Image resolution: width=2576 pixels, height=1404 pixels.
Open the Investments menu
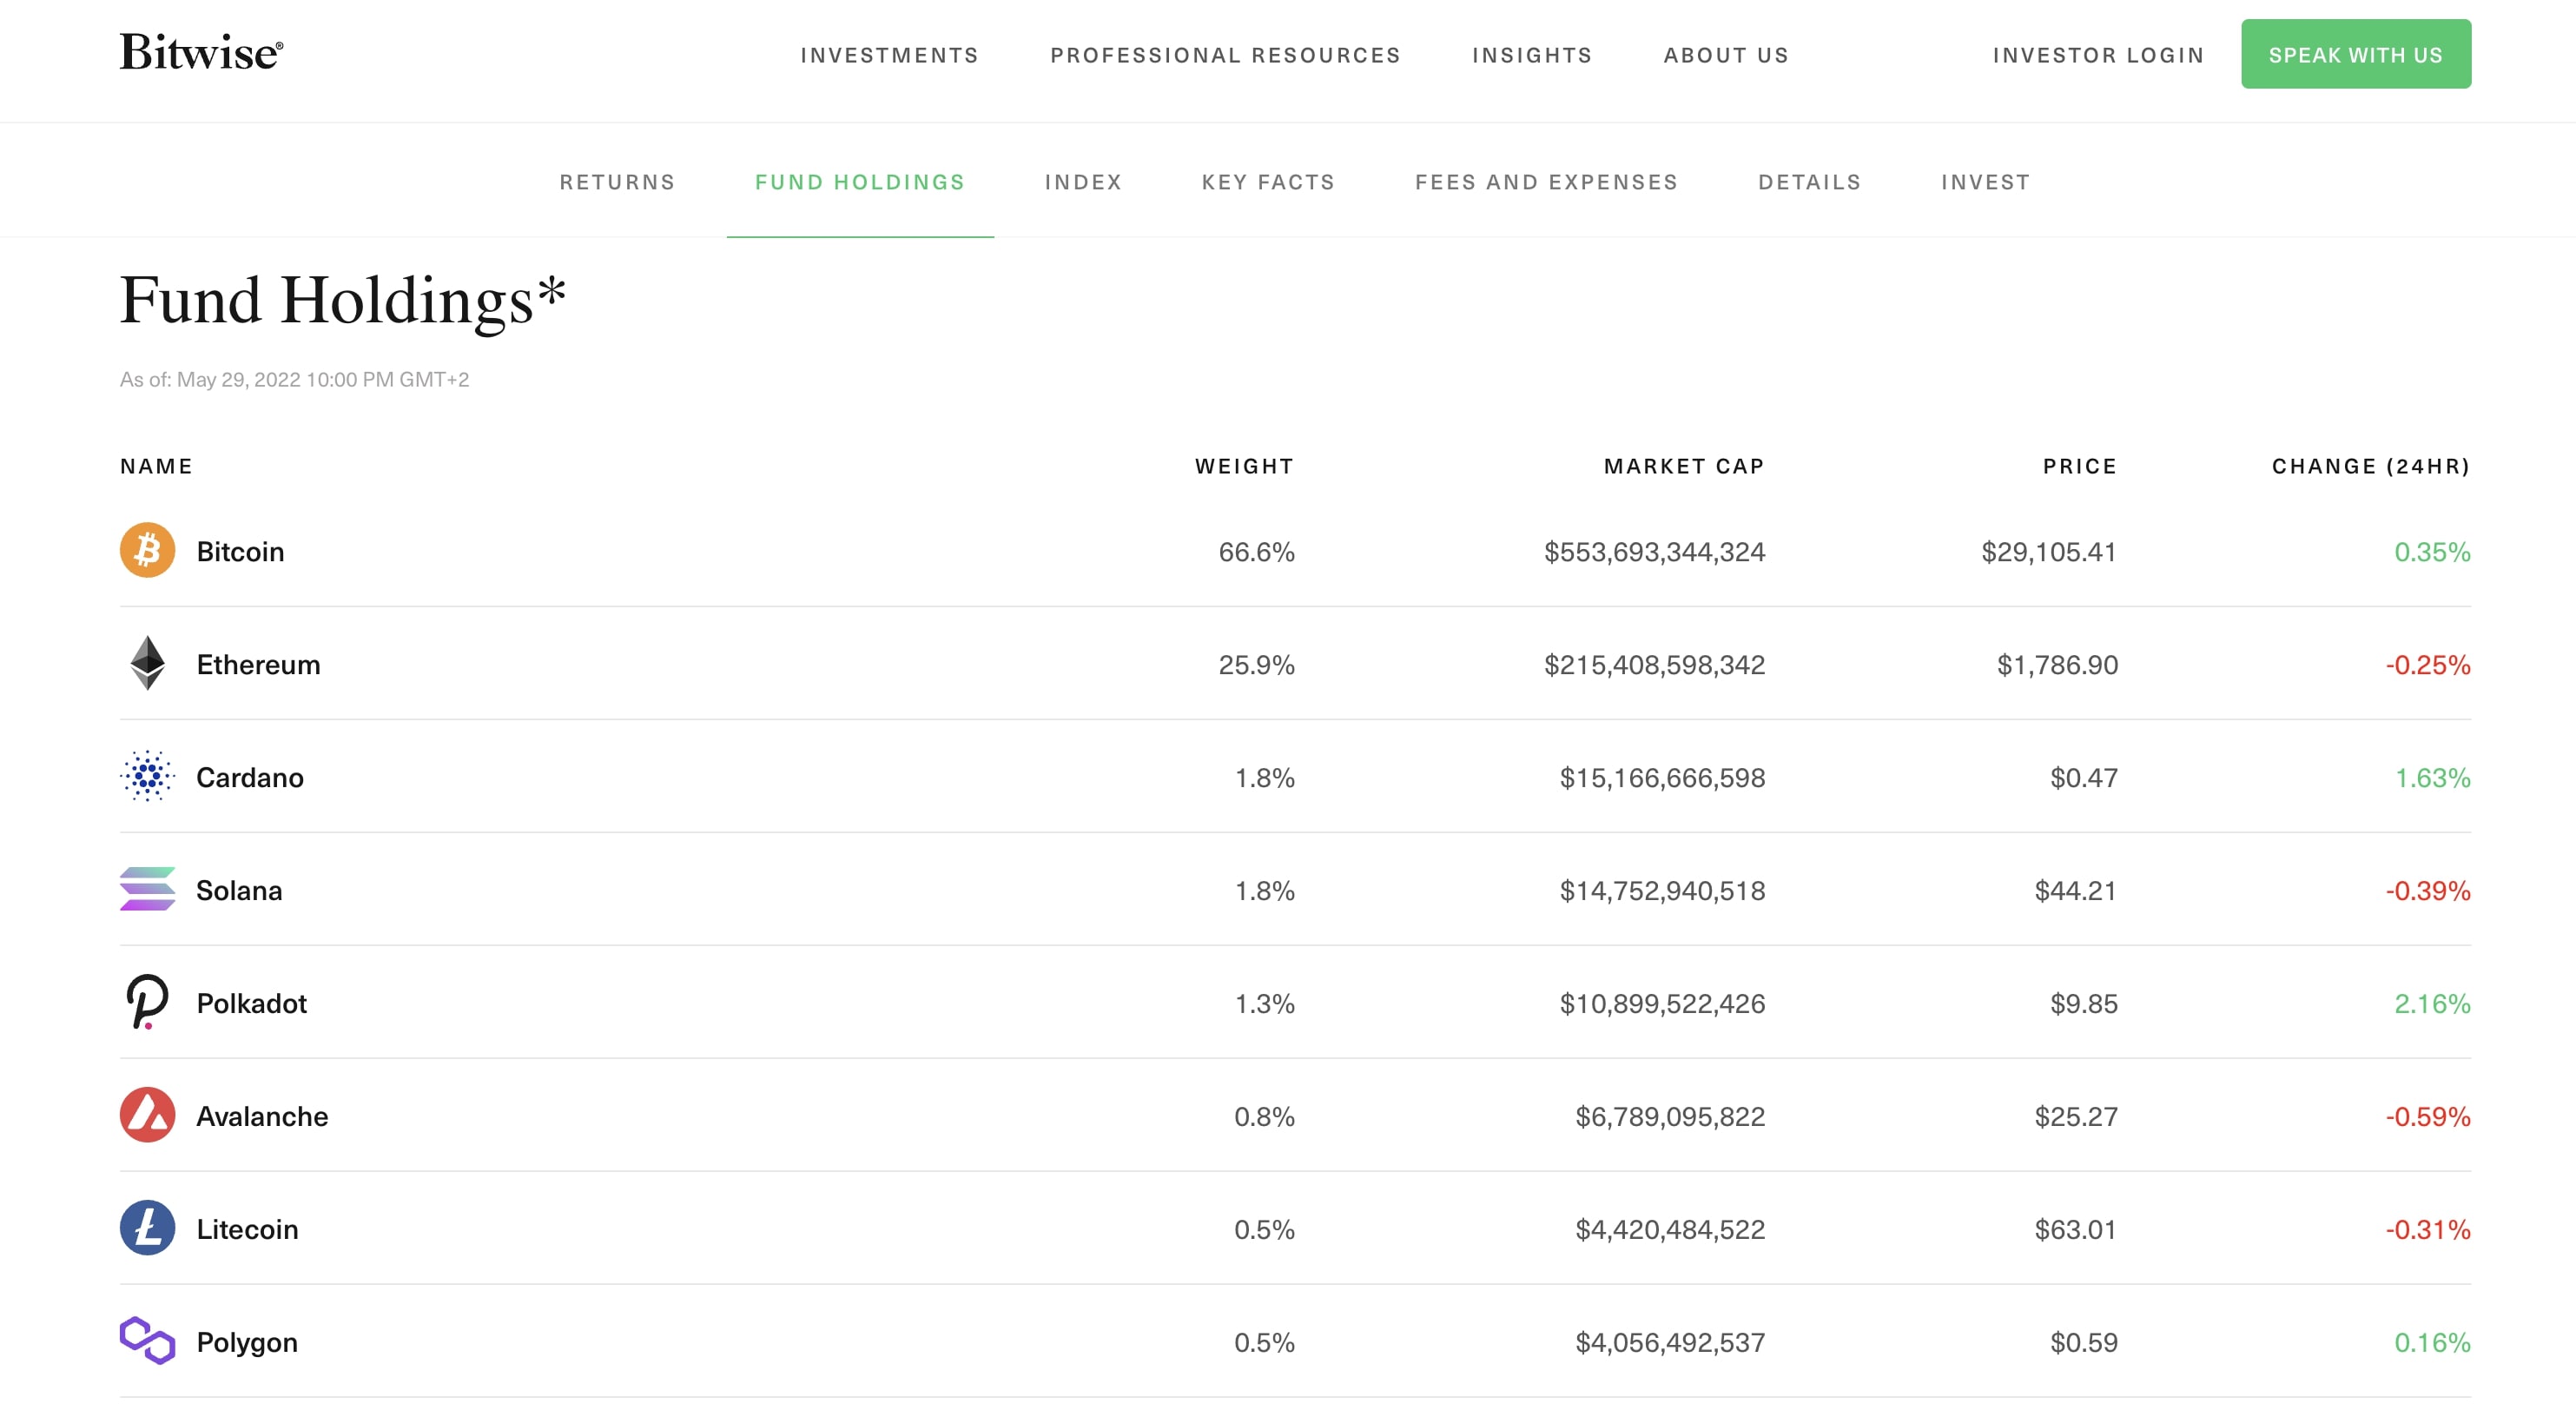tap(889, 55)
